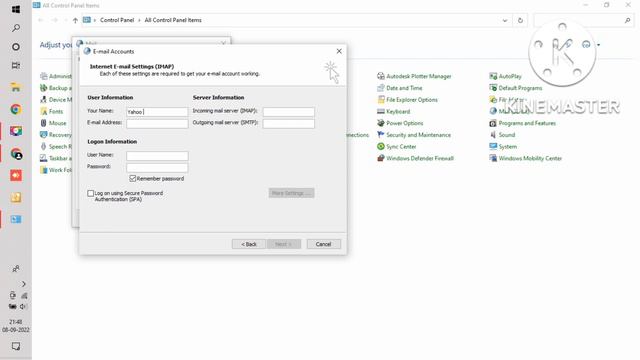Viewport: 640px width, 360px height.
Task: Open Programs and Features icon
Action: [493, 123]
